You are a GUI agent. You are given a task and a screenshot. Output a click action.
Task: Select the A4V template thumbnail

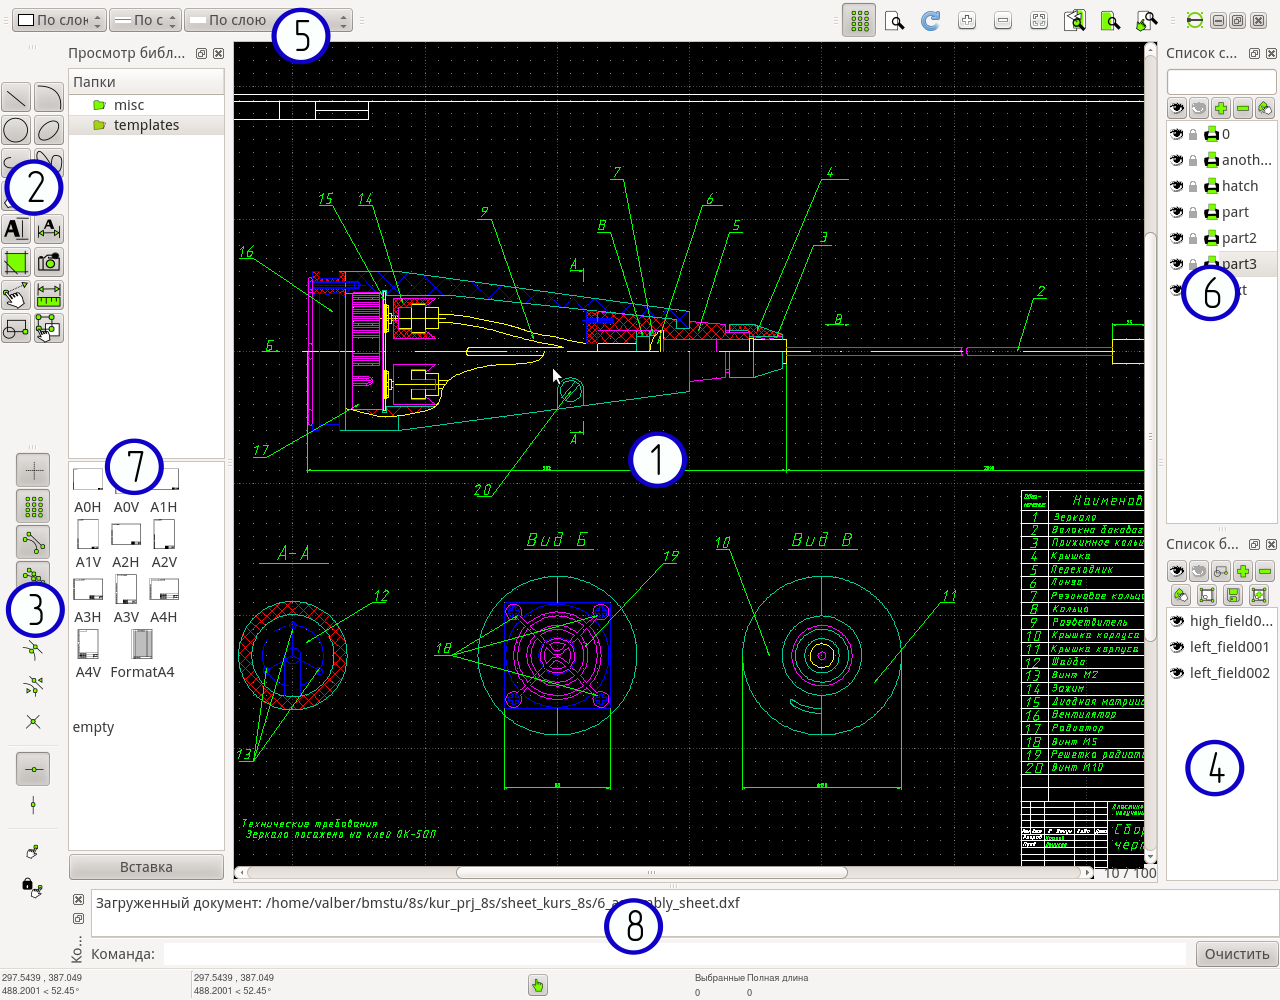pos(87,645)
